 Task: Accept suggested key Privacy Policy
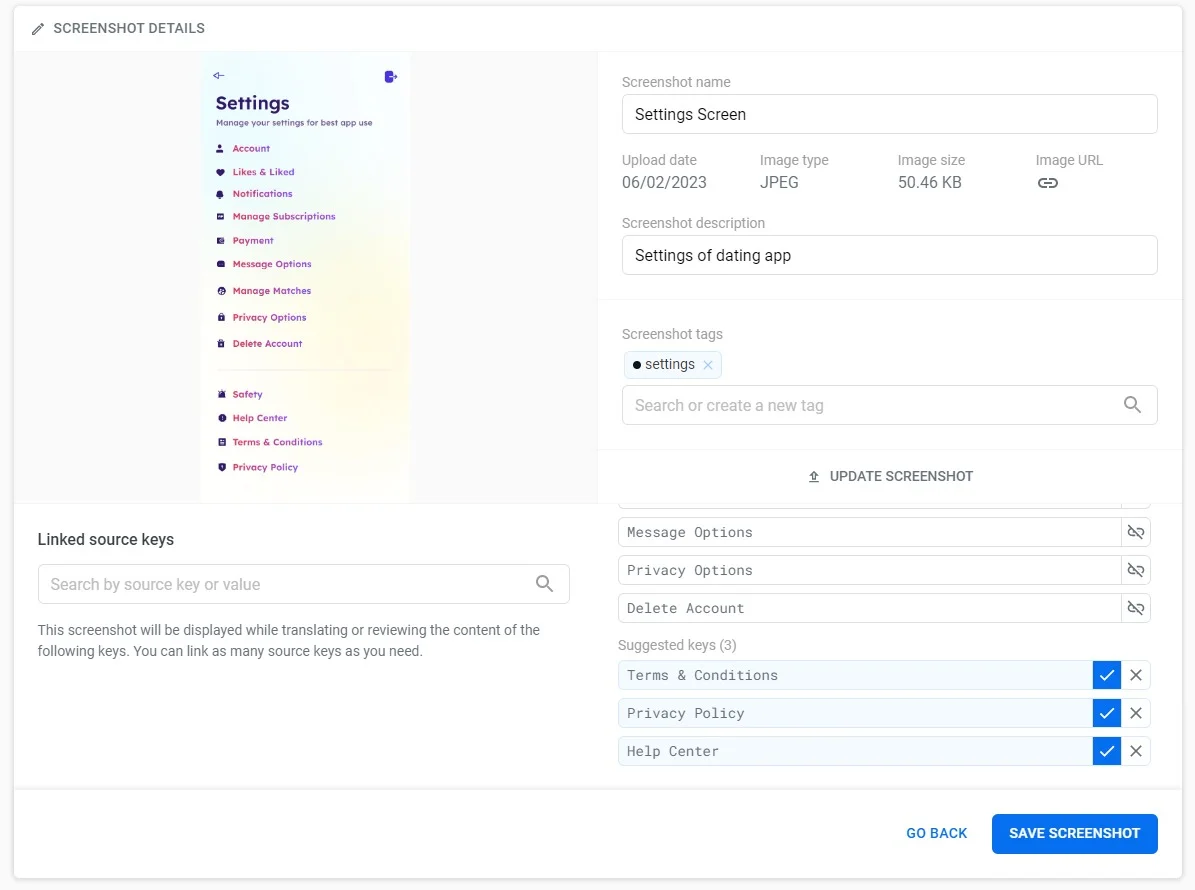(x=1106, y=713)
